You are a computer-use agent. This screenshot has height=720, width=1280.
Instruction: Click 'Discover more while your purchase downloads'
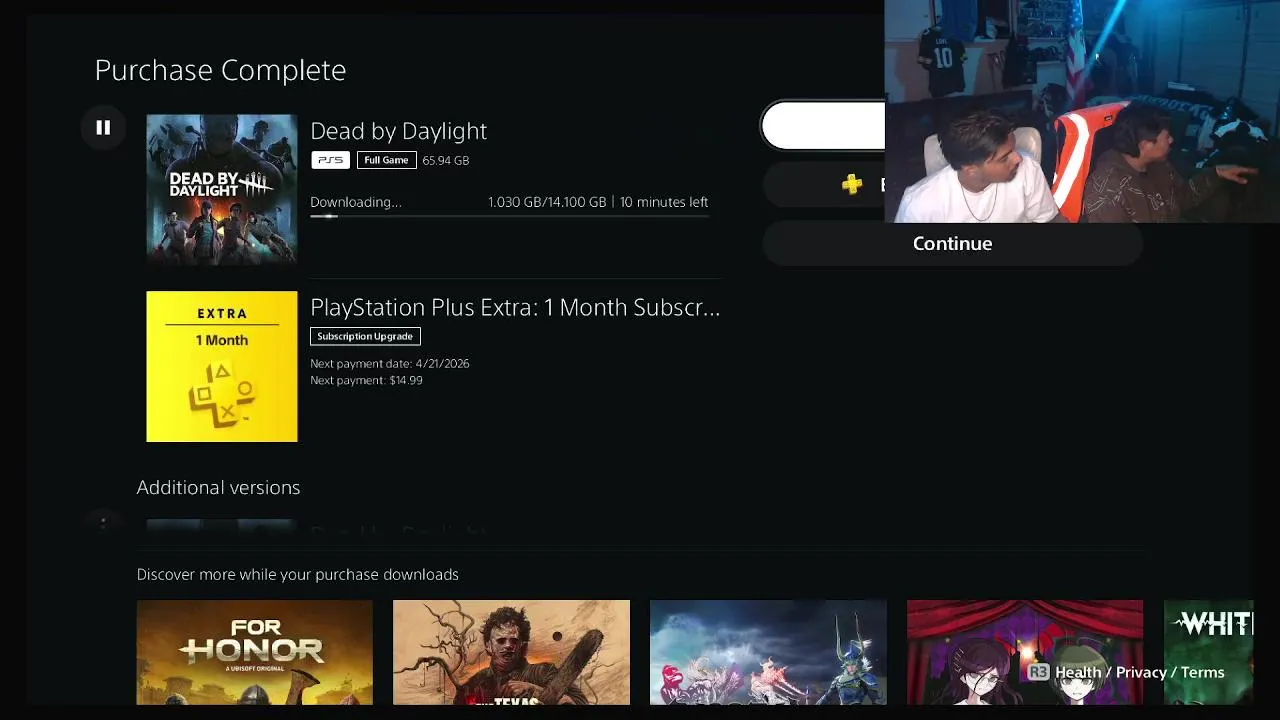[298, 574]
